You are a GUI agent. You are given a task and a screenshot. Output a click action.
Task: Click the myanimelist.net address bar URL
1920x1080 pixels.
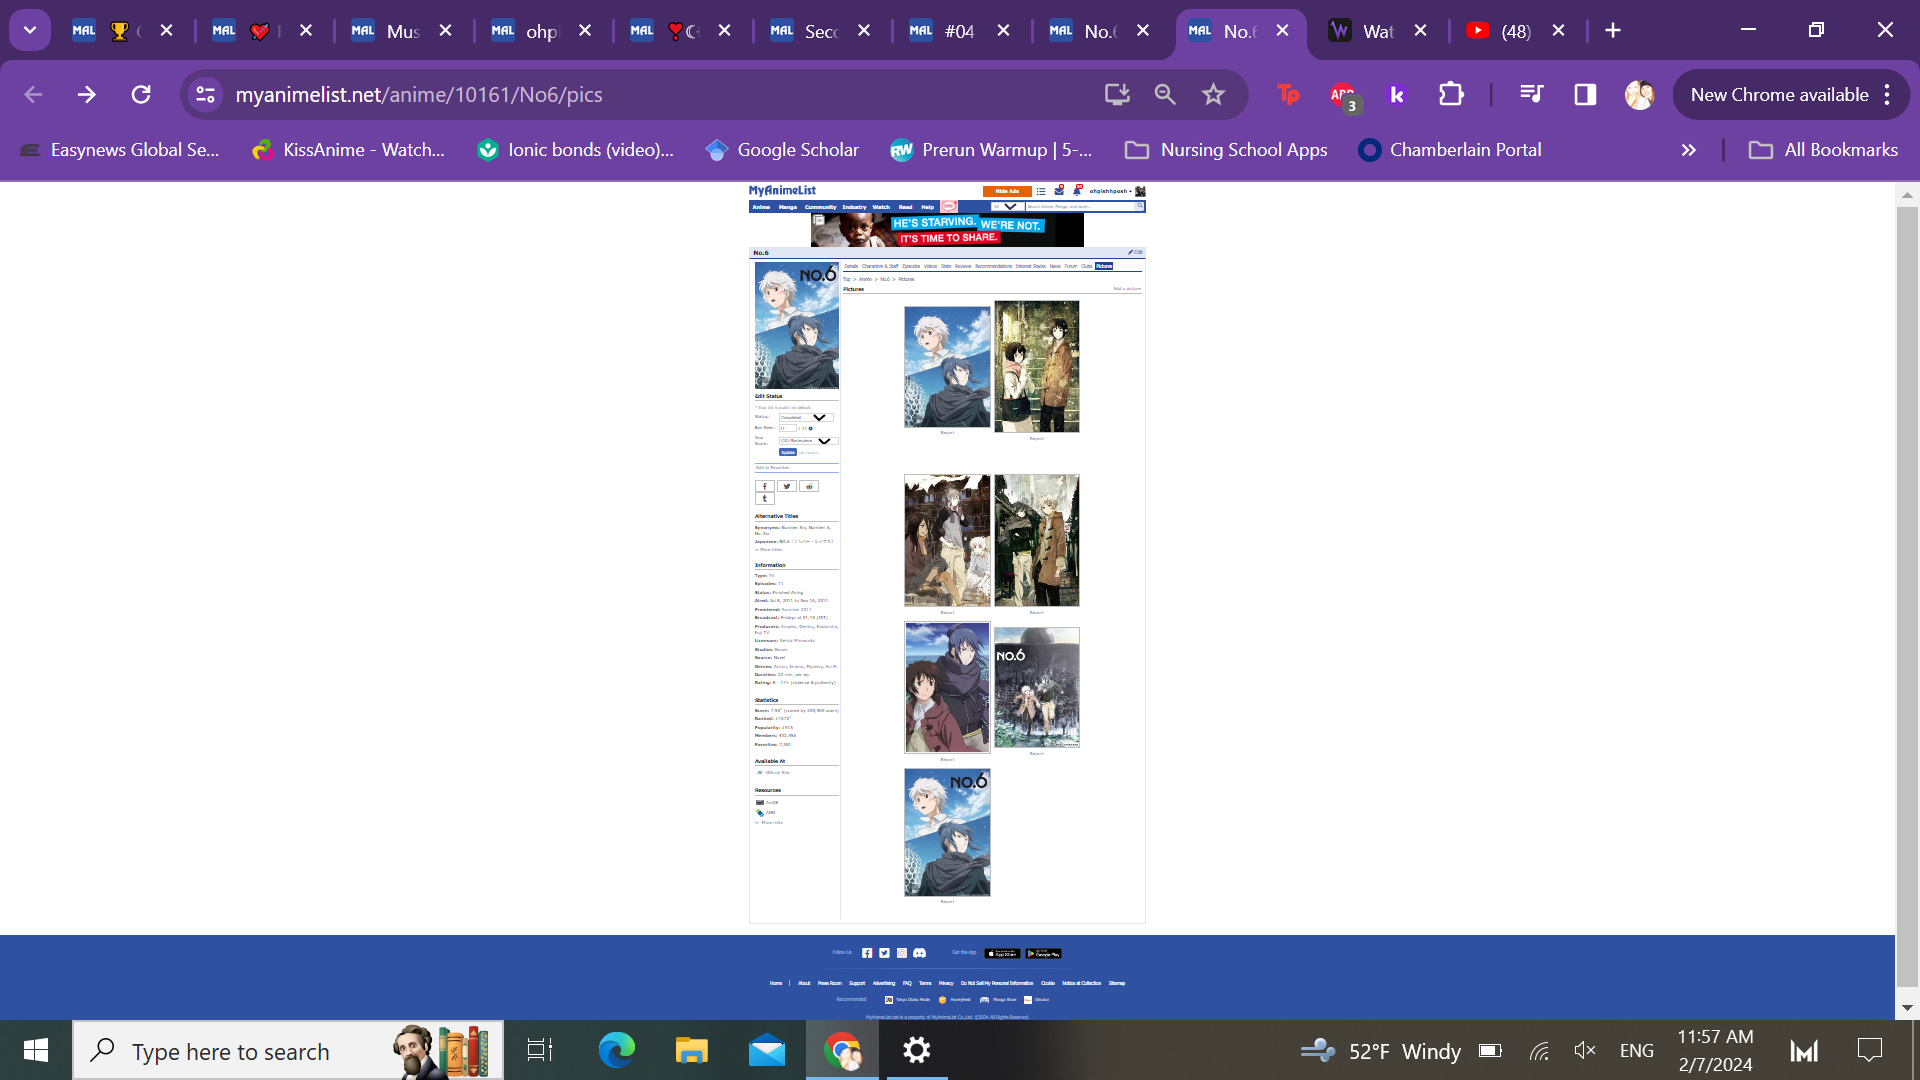(x=419, y=94)
